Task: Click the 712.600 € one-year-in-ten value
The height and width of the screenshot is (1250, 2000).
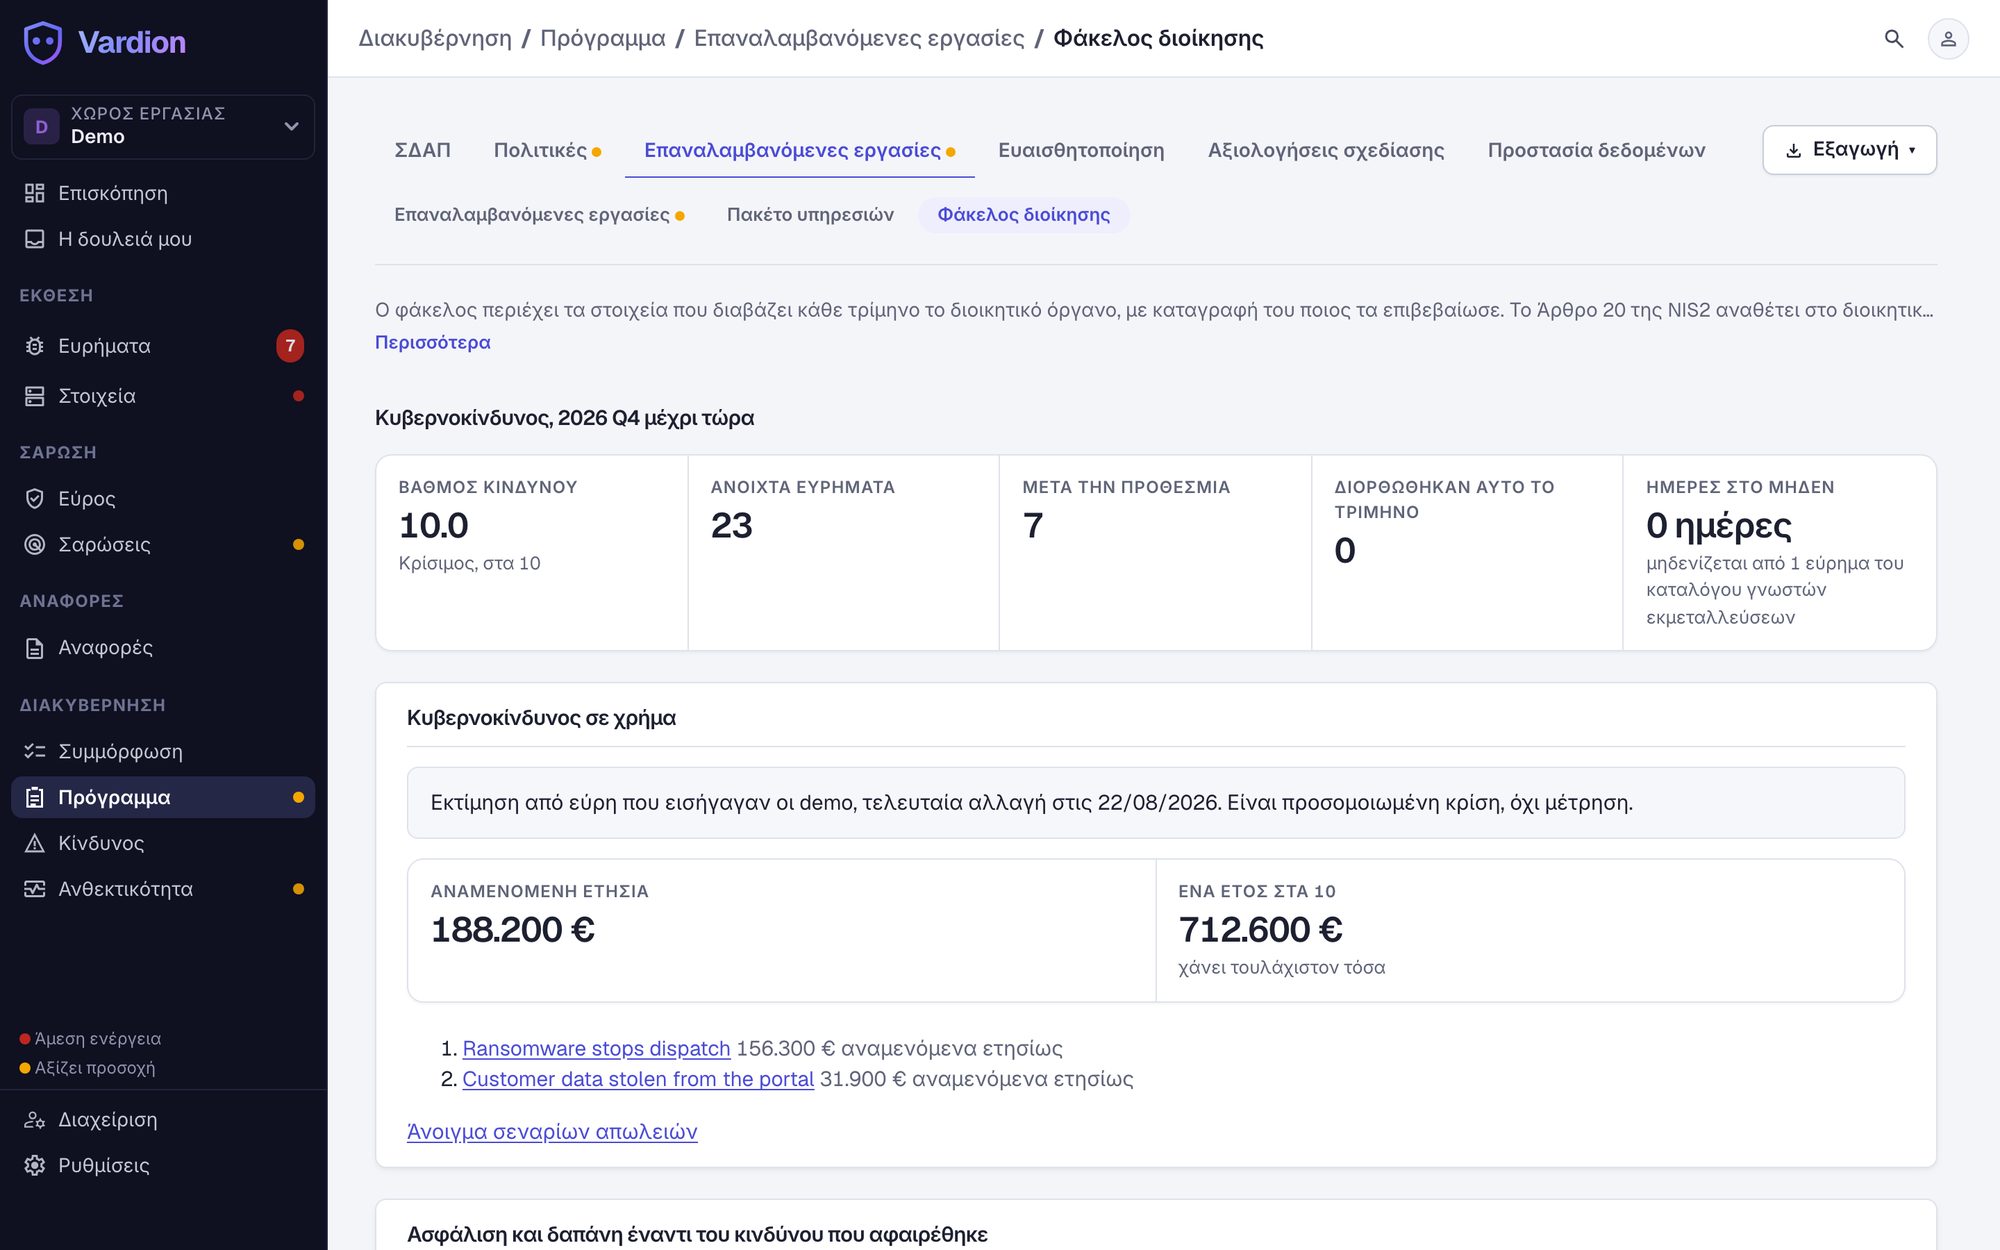Action: coord(1260,930)
